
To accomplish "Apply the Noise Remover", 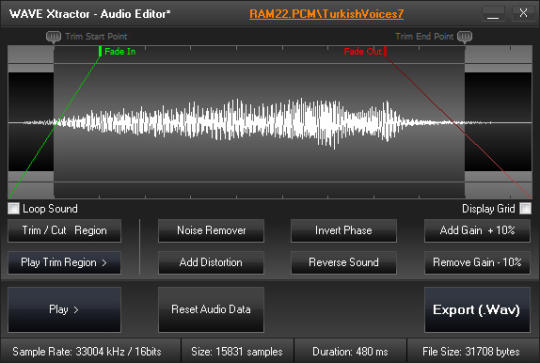I will [211, 230].
